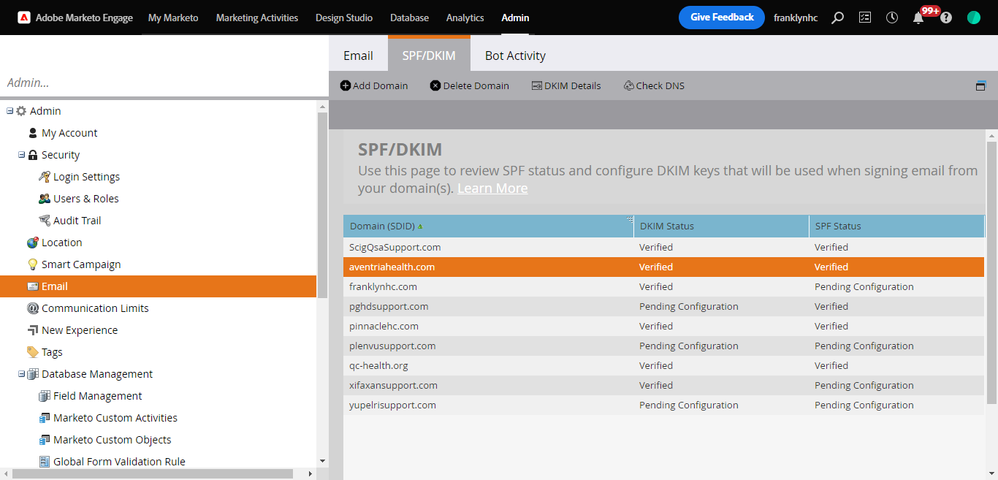This screenshot has height=480, width=998.
Task: Collapse the Admin tree root node
Action: tap(9, 111)
